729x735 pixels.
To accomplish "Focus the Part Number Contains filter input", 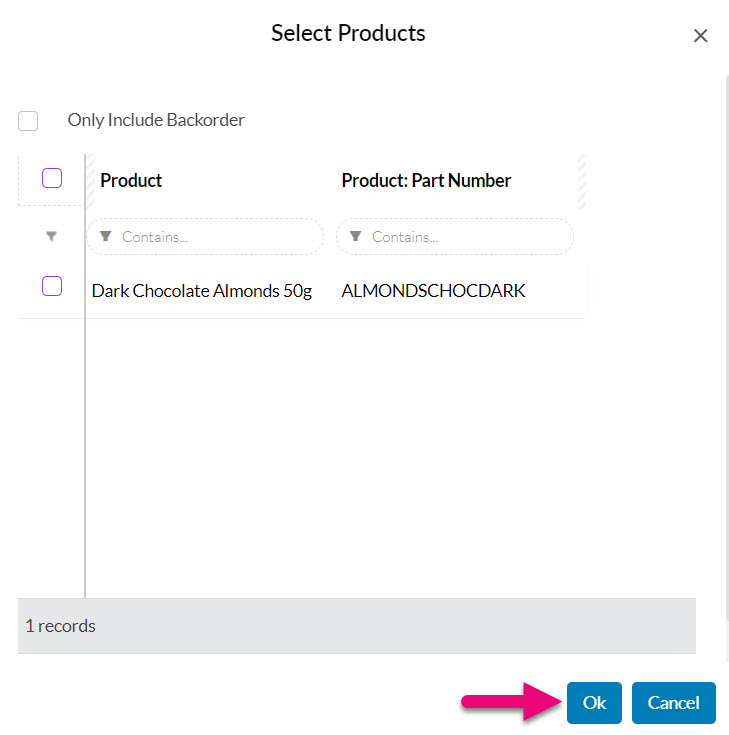I will click(x=455, y=237).
